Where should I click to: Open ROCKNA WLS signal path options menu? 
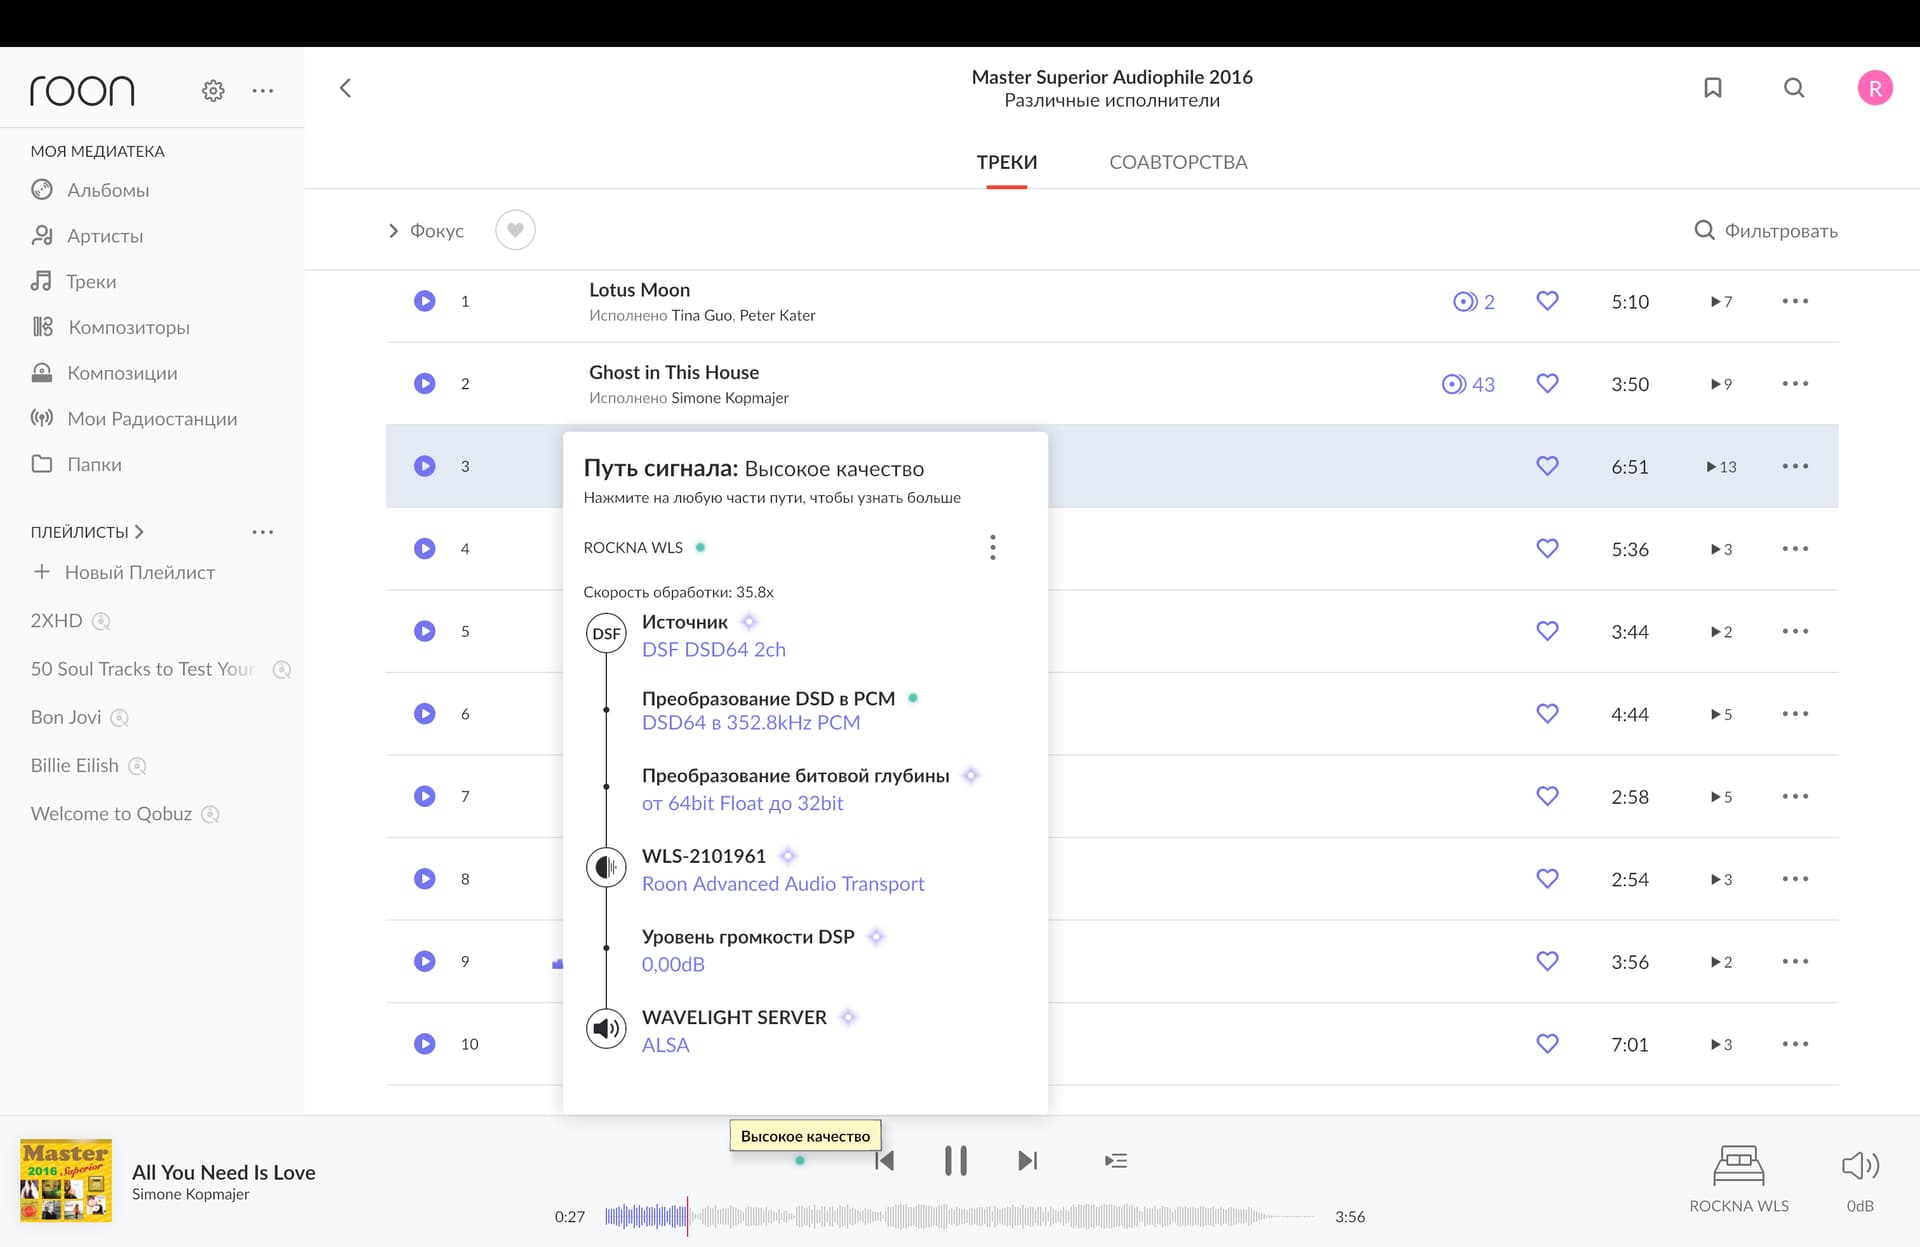(992, 547)
